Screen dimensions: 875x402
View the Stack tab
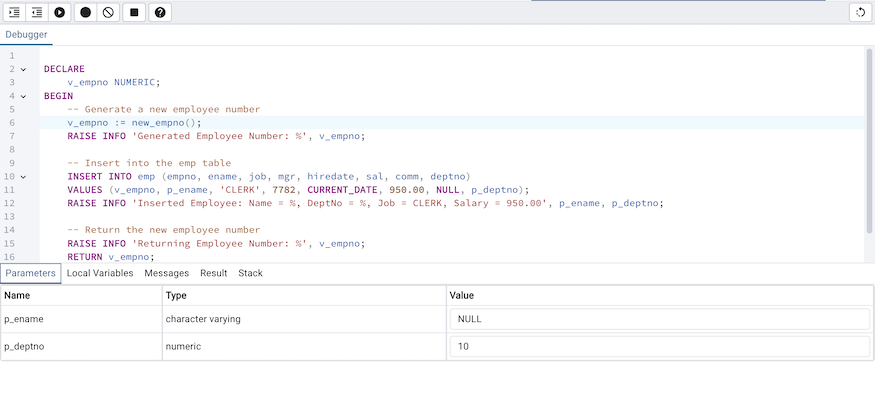[x=250, y=273]
